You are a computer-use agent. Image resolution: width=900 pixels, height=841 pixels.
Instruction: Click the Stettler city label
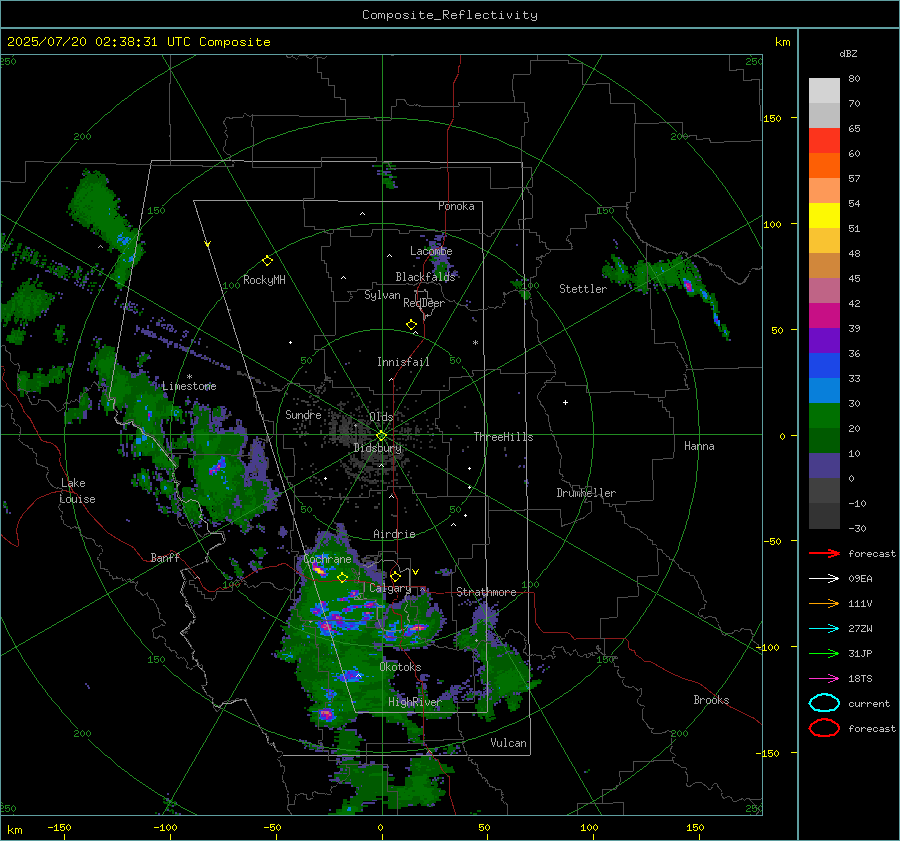click(583, 289)
